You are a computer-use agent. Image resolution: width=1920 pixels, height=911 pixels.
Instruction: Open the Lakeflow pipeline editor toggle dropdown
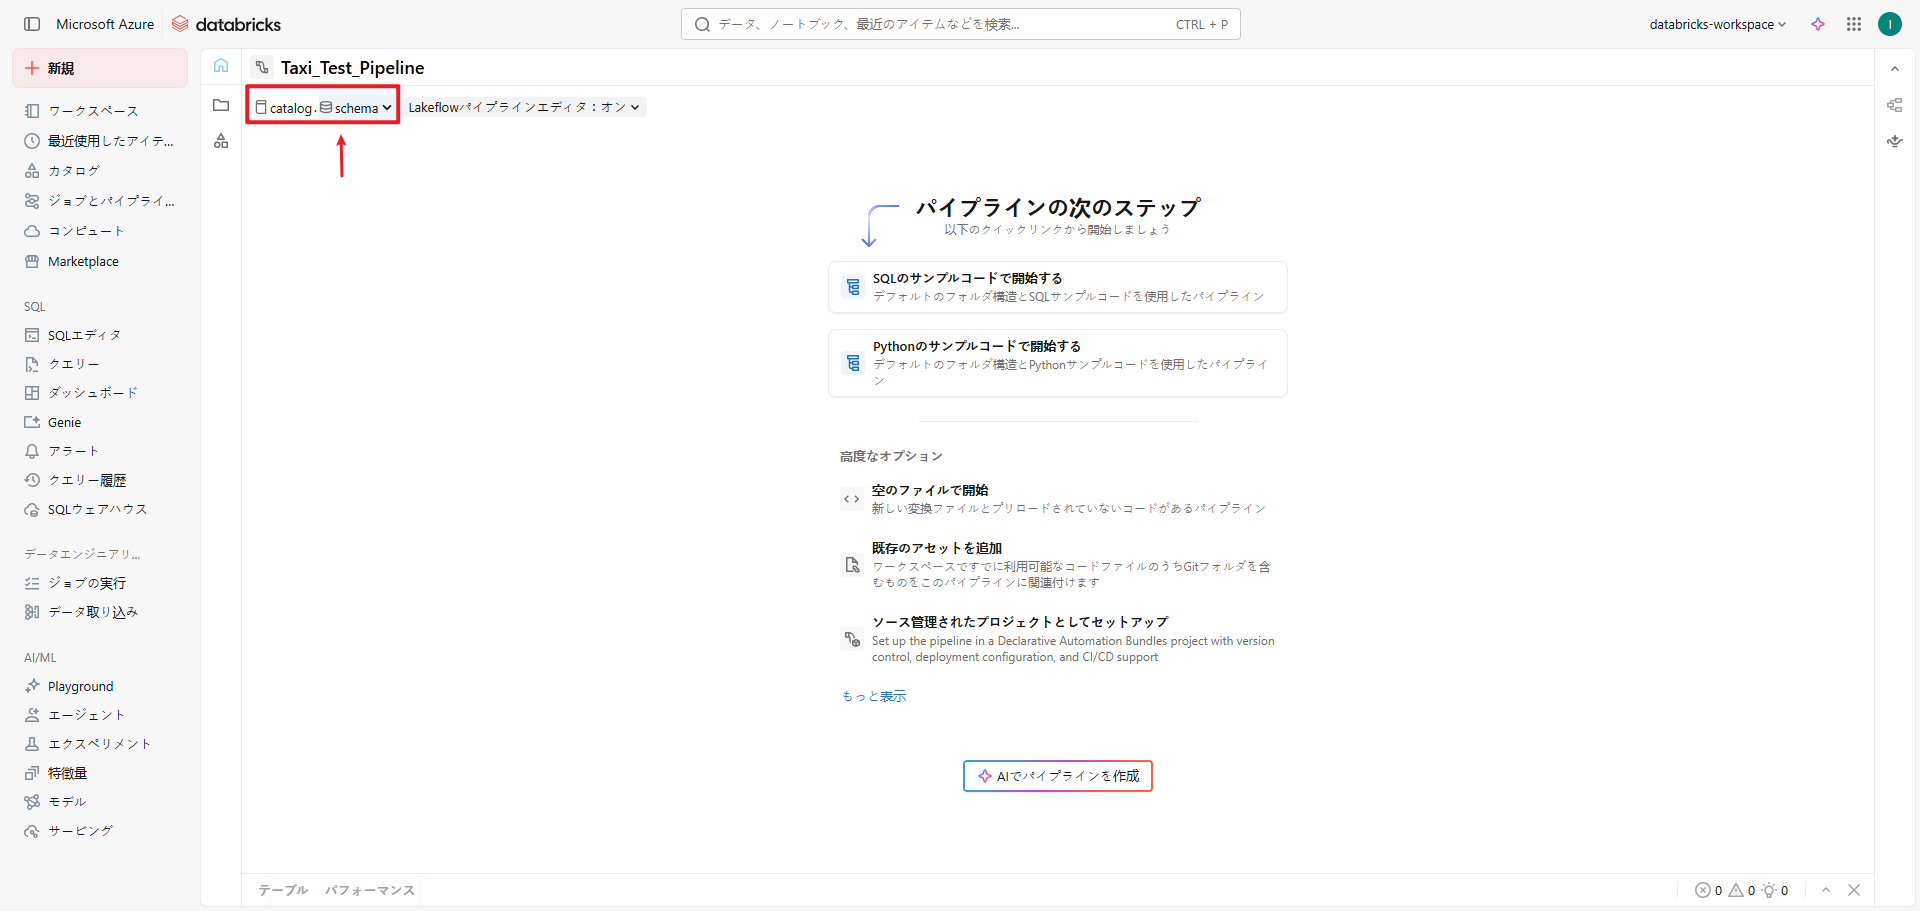click(x=524, y=107)
